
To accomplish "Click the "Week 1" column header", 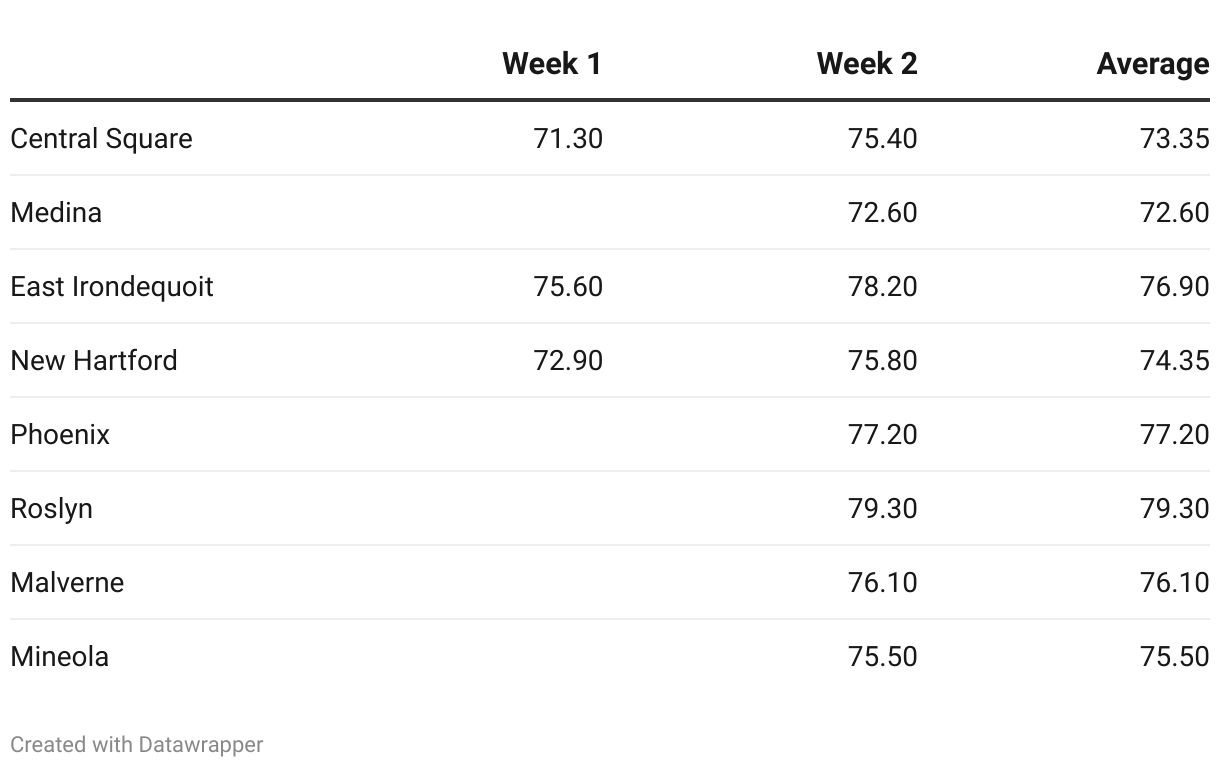I will point(552,64).
